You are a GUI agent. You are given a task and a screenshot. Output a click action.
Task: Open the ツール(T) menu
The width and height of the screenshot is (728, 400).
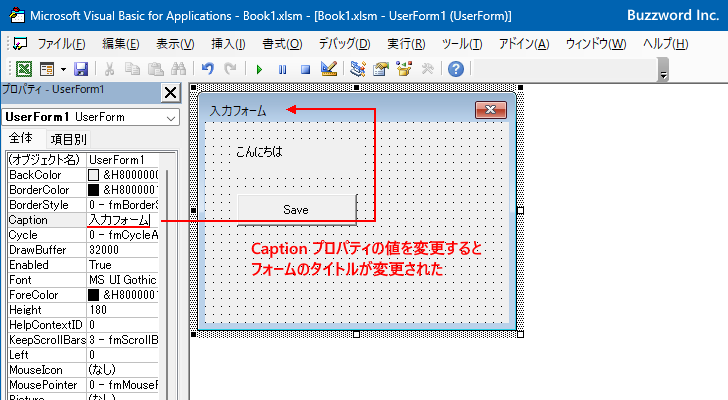tap(462, 44)
